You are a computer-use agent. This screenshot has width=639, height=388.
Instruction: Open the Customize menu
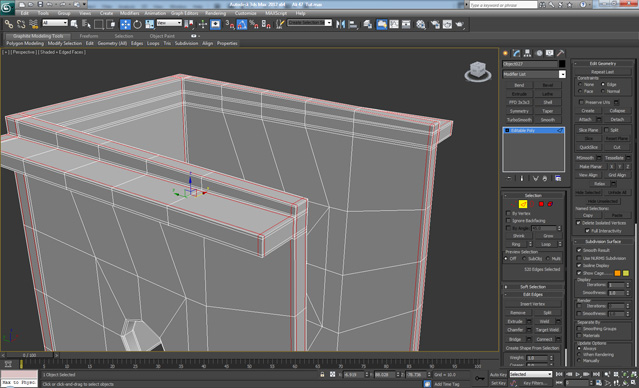(246, 13)
